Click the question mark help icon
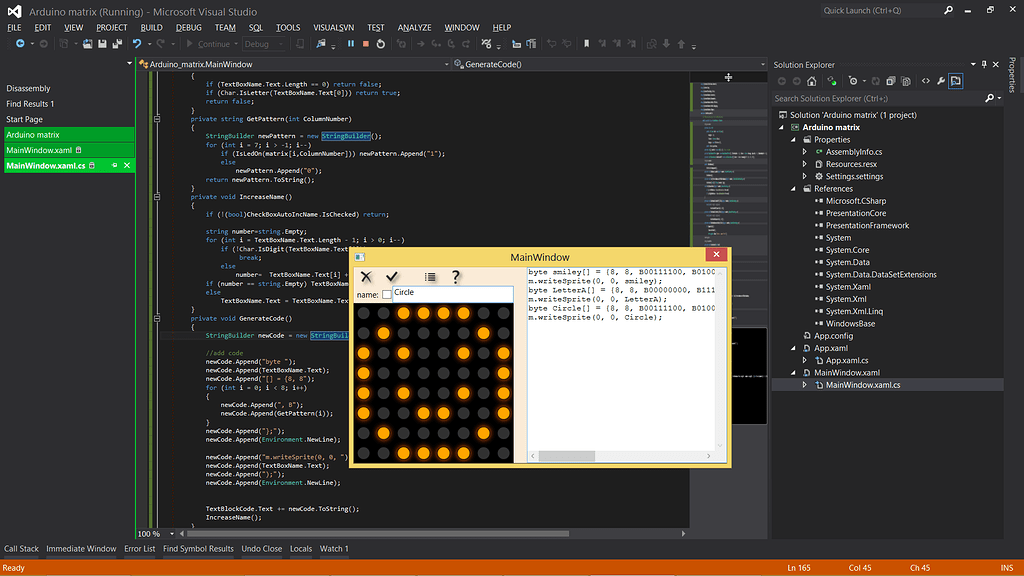 click(x=456, y=277)
